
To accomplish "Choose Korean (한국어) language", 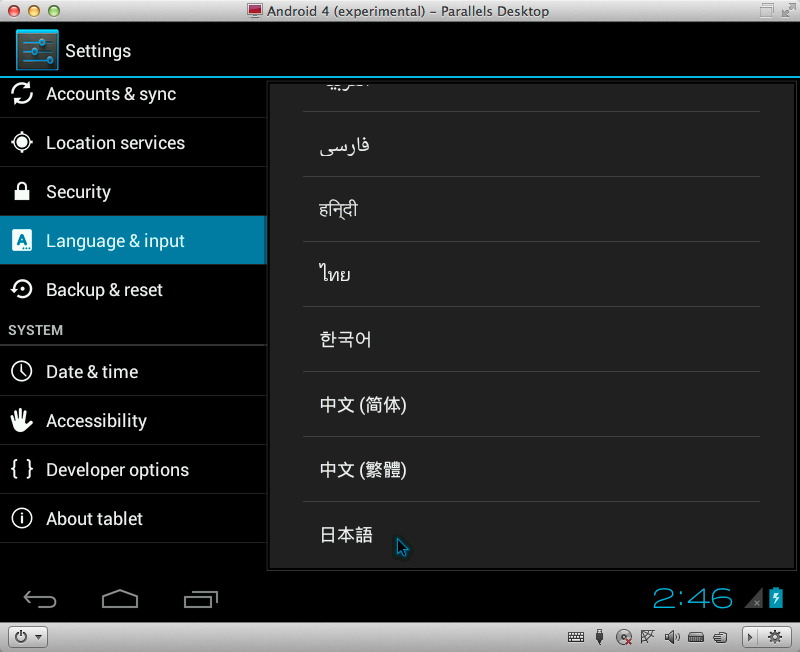I will 531,339.
